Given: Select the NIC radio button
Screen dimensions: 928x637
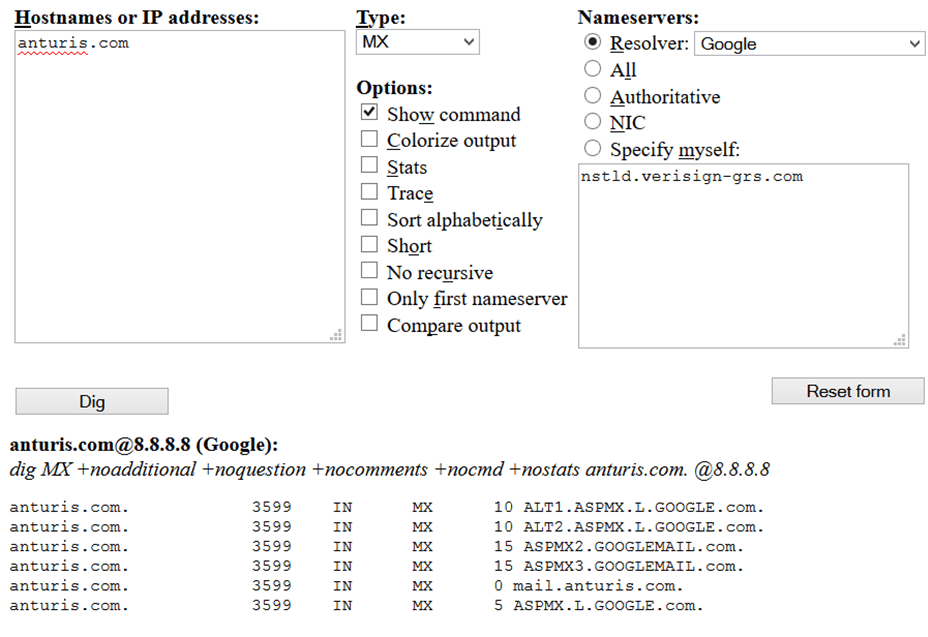Looking at the screenshot, I should (x=593, y=122).
